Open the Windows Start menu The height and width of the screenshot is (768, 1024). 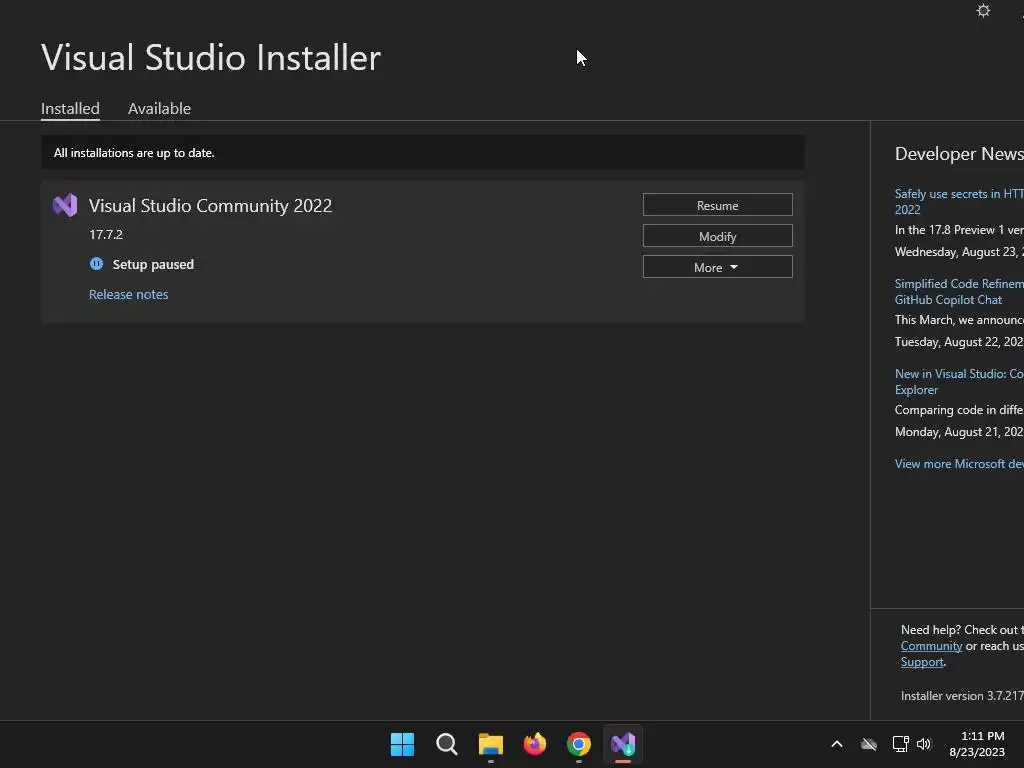402,744
